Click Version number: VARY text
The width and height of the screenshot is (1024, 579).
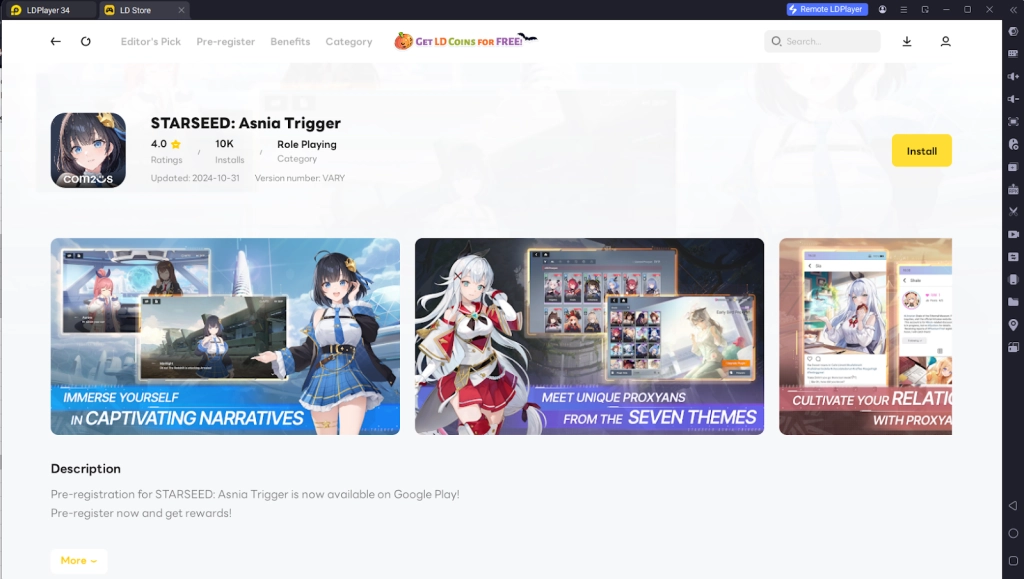pyautogui.click(x=300, y=178)
